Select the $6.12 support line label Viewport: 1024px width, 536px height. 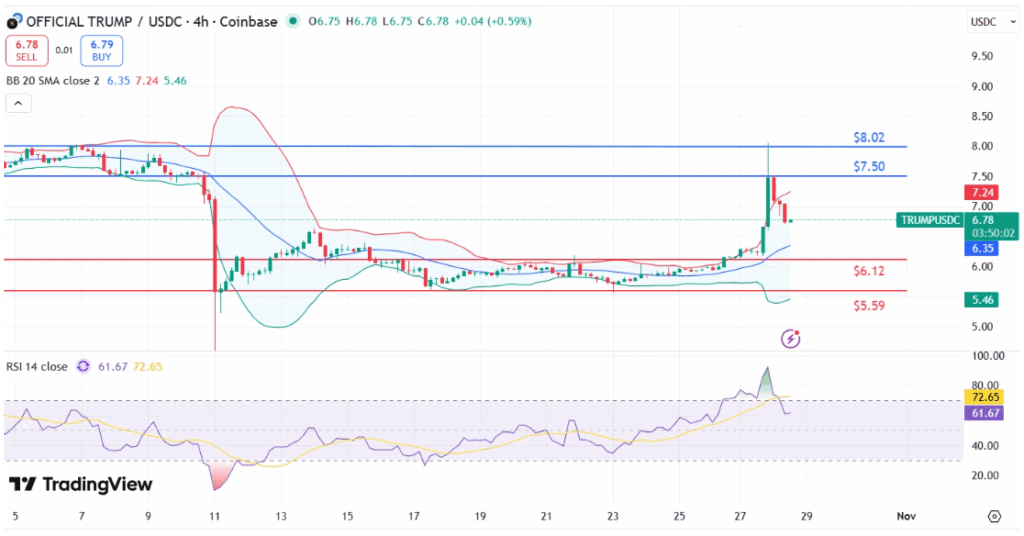(868, 271)
